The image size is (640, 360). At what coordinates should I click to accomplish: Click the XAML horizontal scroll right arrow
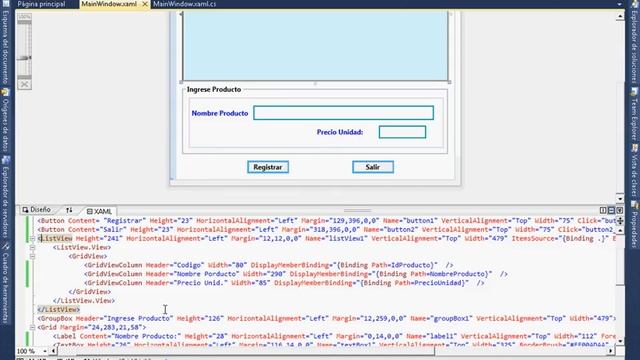coord(611,351)
